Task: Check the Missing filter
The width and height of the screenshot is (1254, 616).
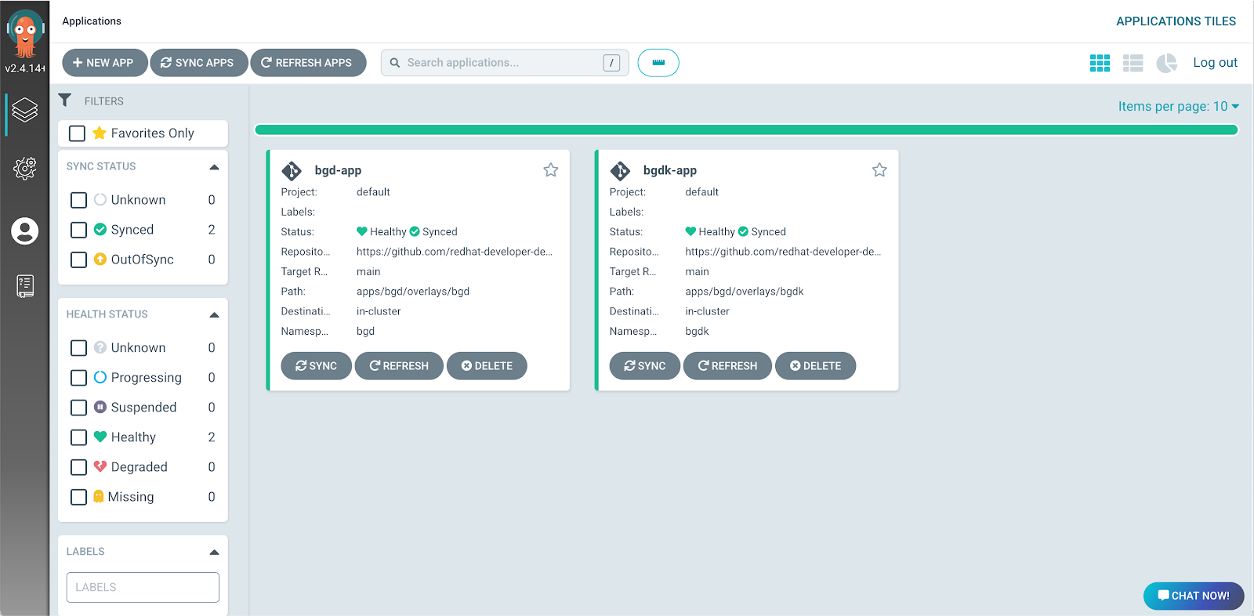Action: pyautogui.click(x=79, y=497)
